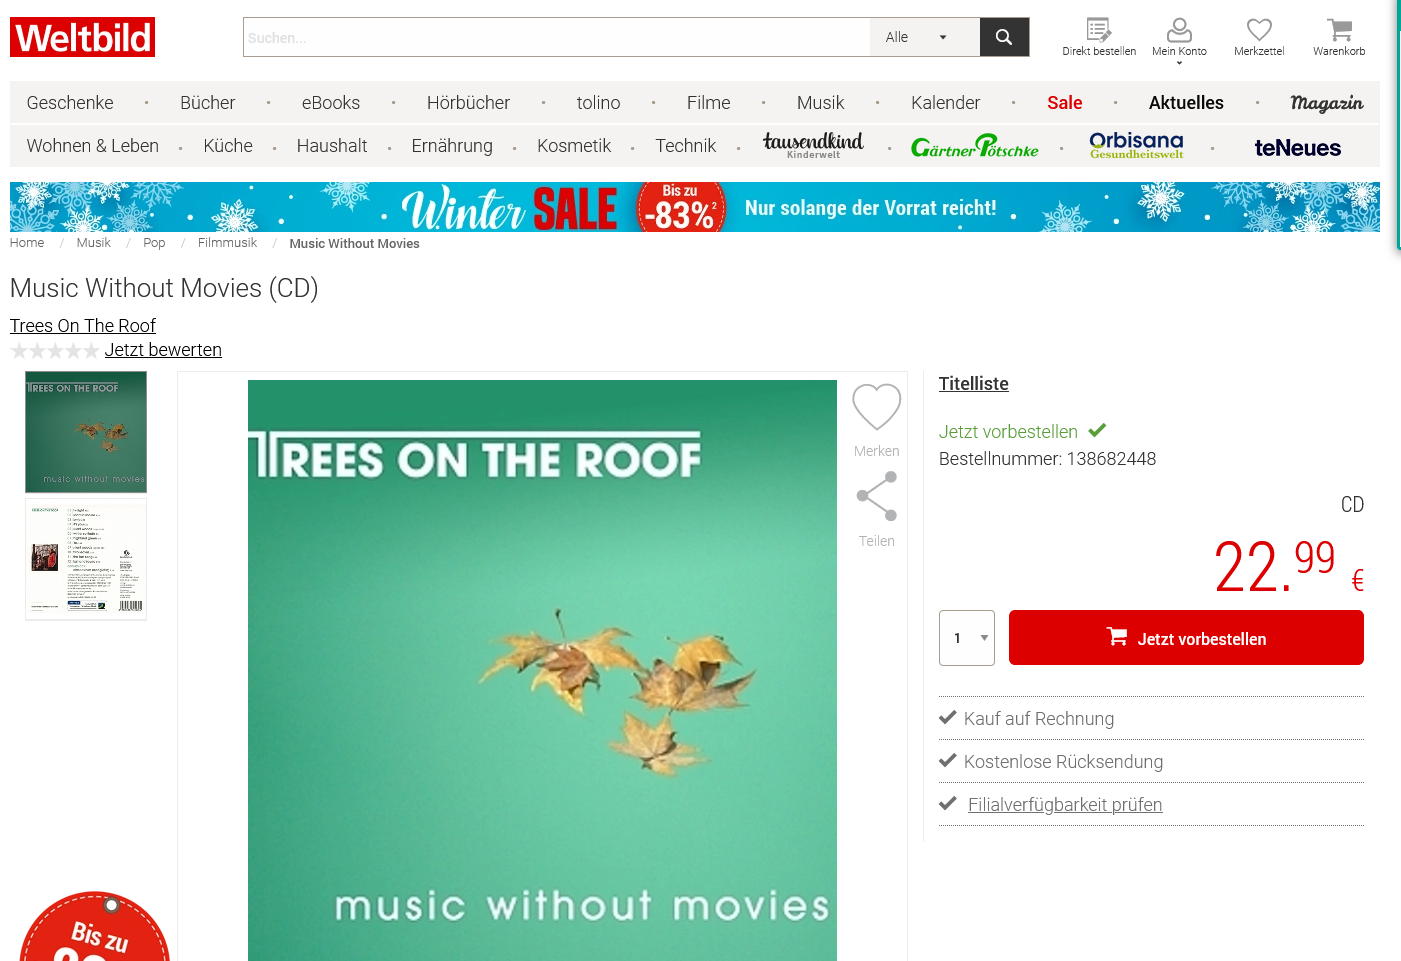Open the quantity selector dropdown

[x=967, y=638]
